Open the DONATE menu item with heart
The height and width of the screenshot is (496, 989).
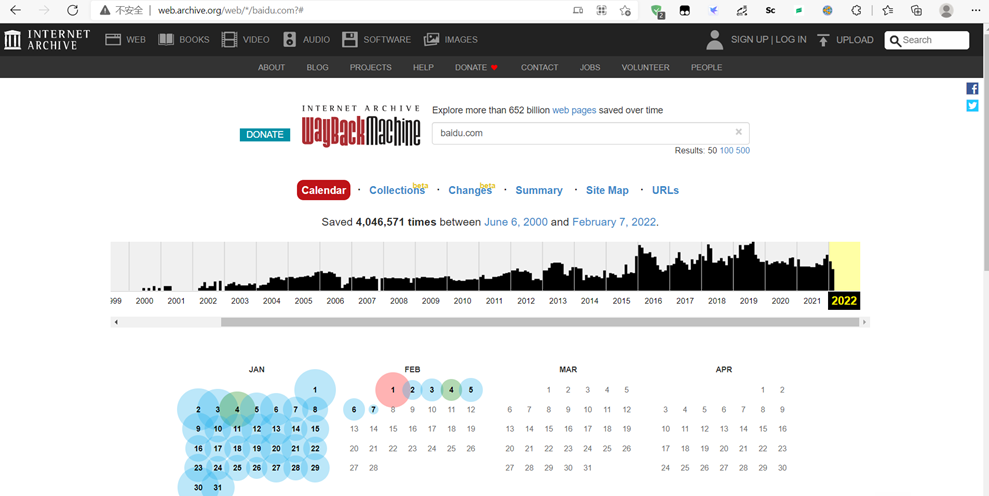(477, 67)
